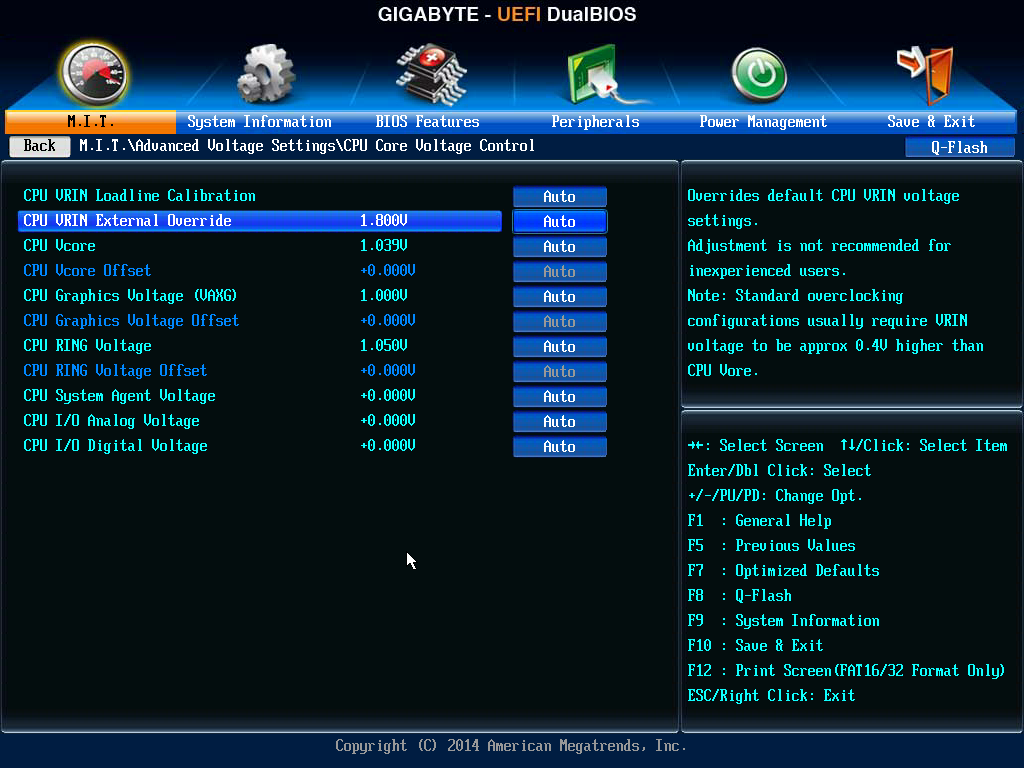Click the AMI copyright footer text
Viewport: 1024px width, 768px height.
511,746
